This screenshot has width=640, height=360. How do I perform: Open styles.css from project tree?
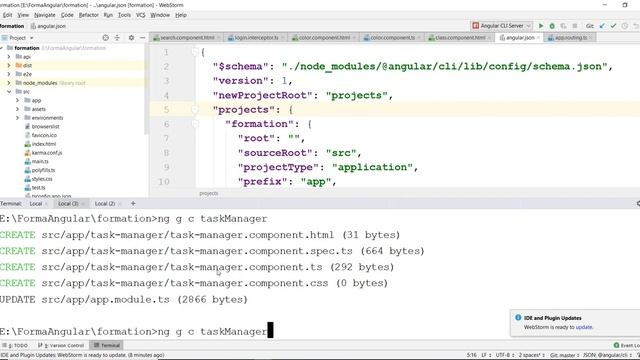42,179
